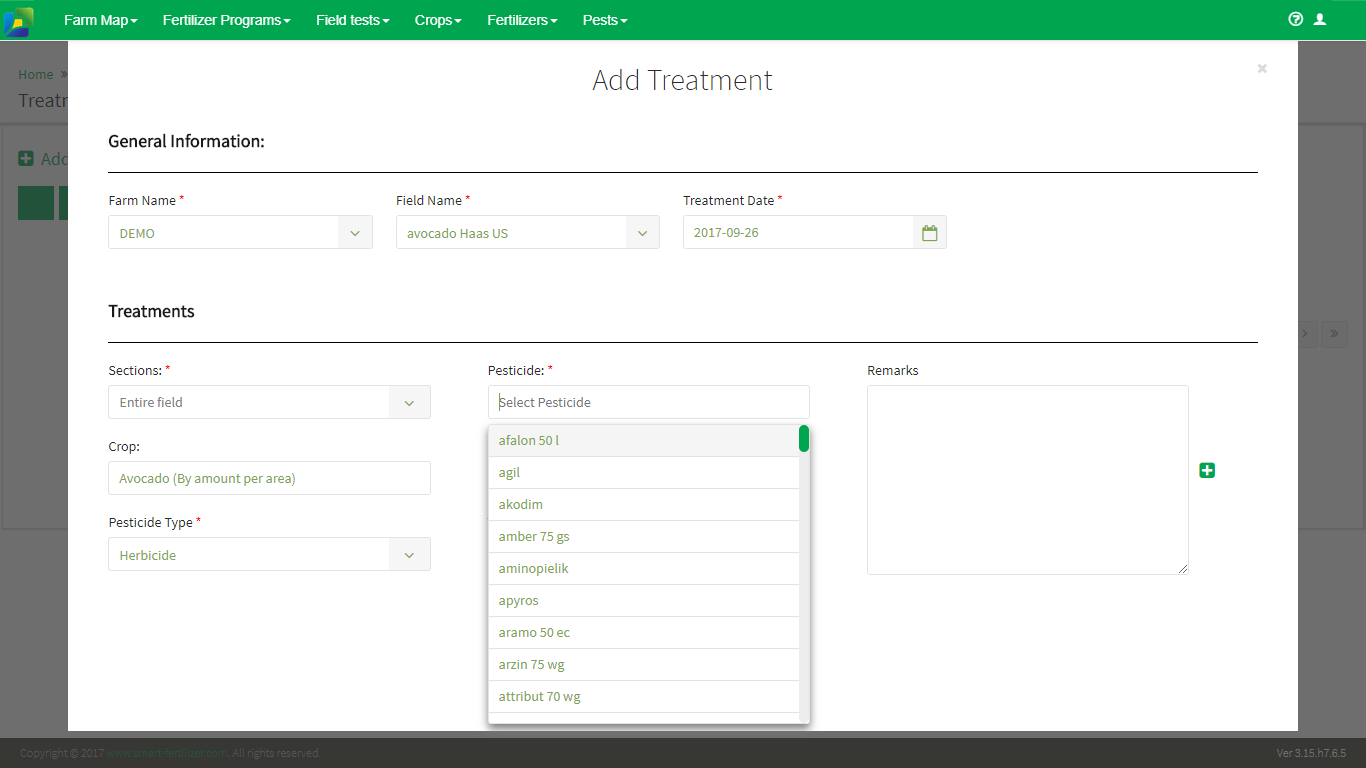Open the Crops menu
1366x768 pixels.
438,20
